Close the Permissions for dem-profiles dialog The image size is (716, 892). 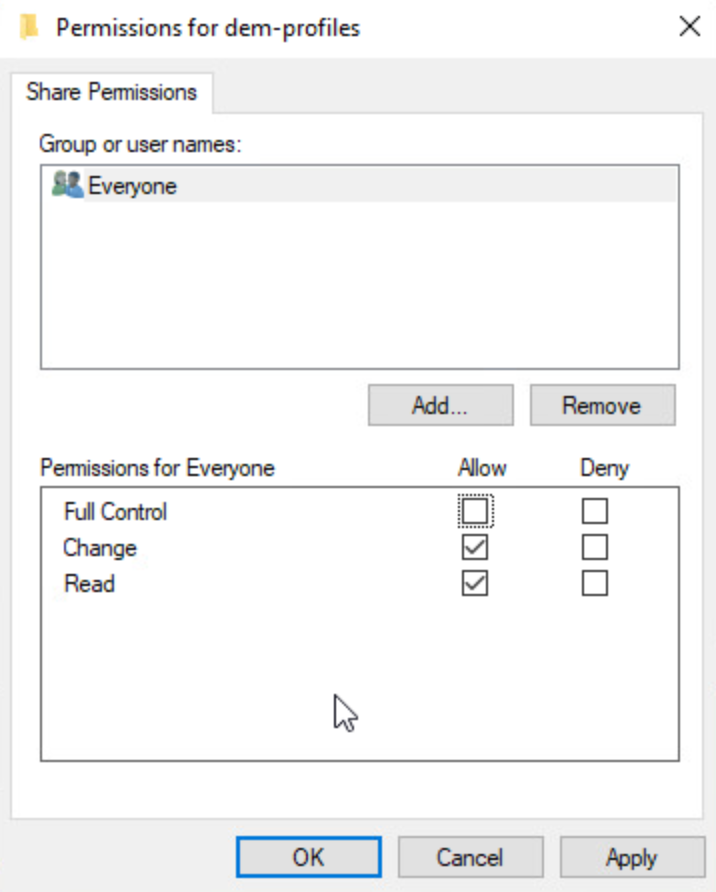(x=689, y=27)
